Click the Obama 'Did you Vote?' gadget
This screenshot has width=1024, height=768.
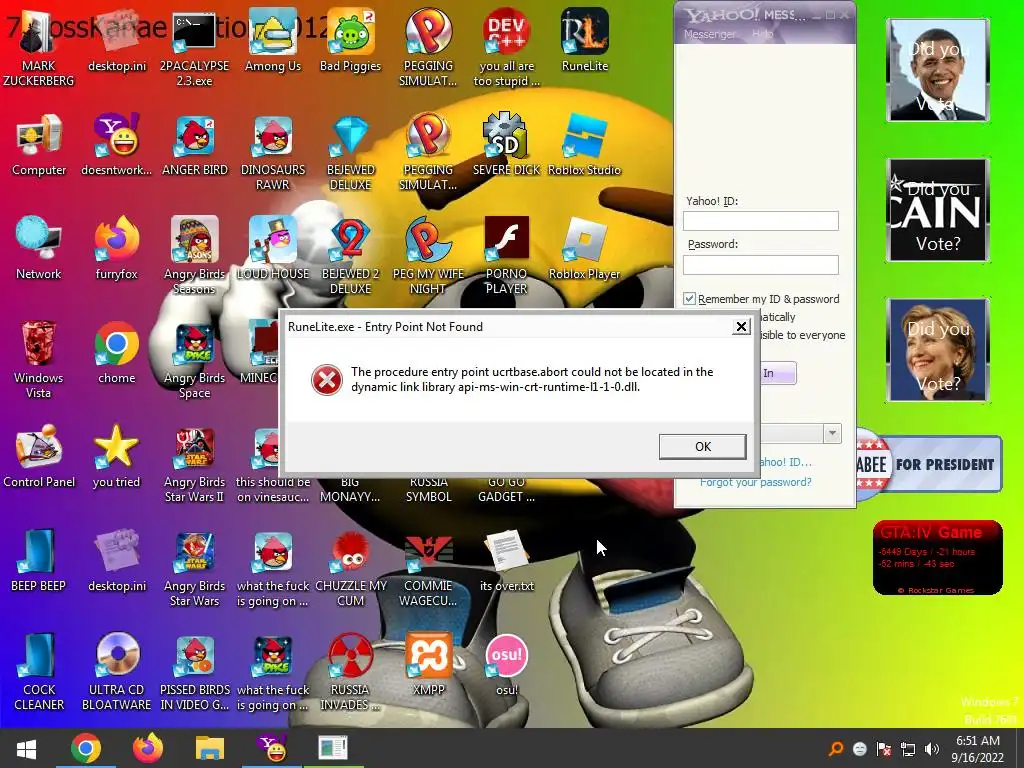(x=938, y=70)
